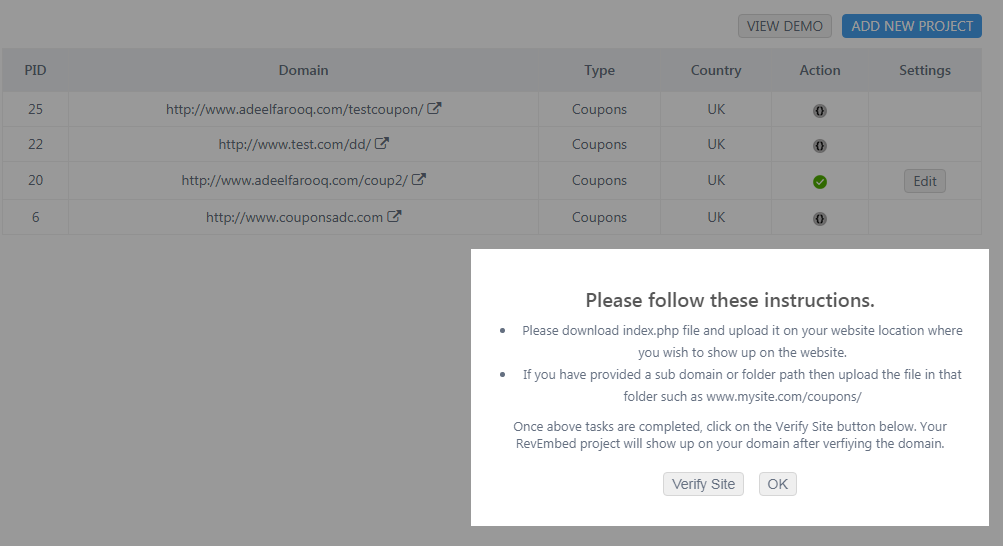Click the green verified checkmark for PID 20
1003x546 pixels.
820,181
